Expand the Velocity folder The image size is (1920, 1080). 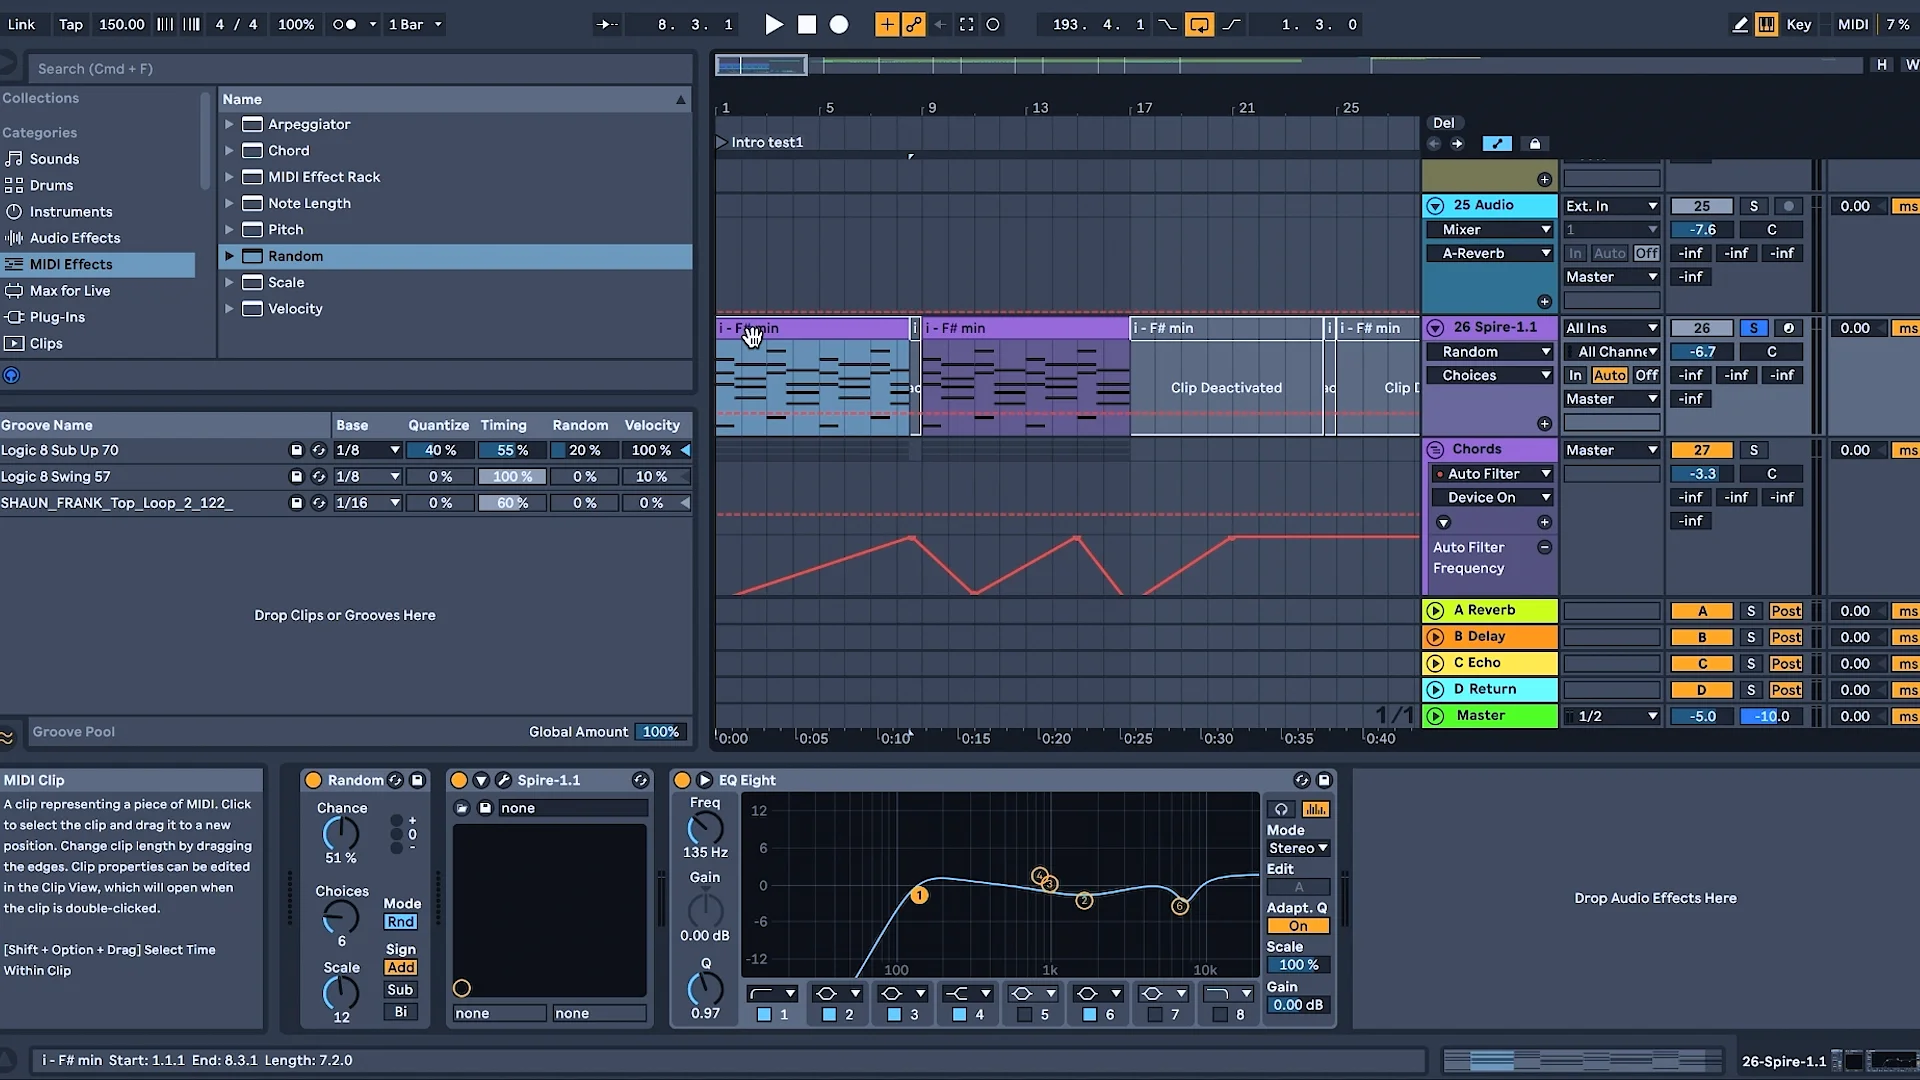pyautogui.click(x=229, y=309)
